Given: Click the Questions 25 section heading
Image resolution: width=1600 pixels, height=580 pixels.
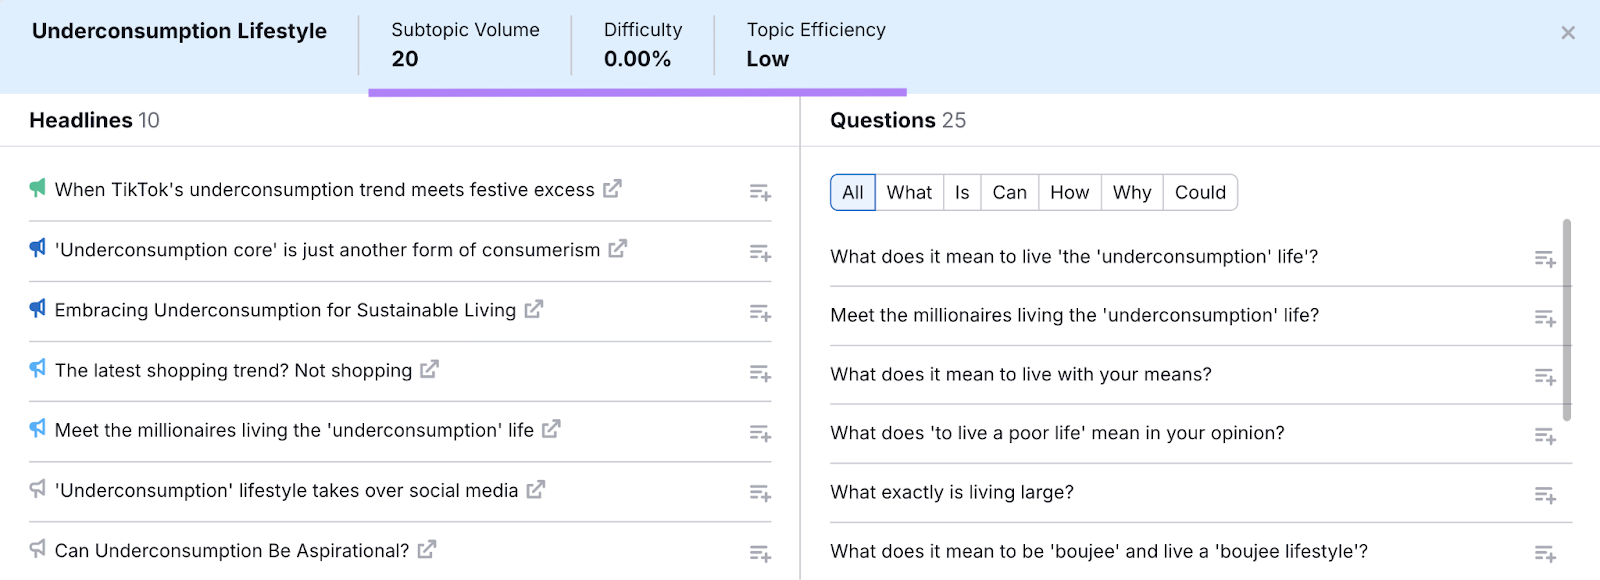Looking at the screenshot, I should [x=898, y=120].
